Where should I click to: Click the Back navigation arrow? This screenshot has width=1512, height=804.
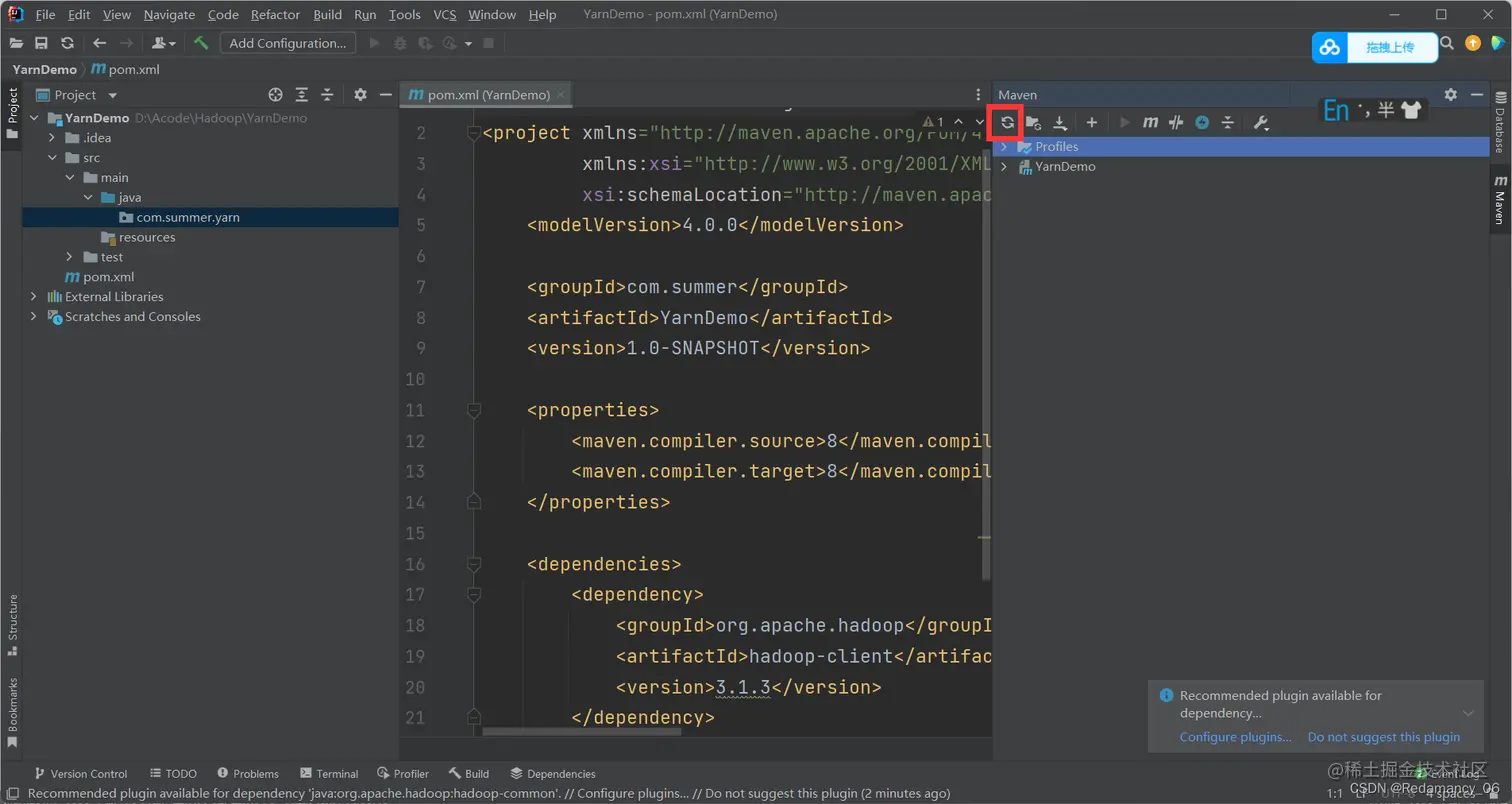[99, 43]
